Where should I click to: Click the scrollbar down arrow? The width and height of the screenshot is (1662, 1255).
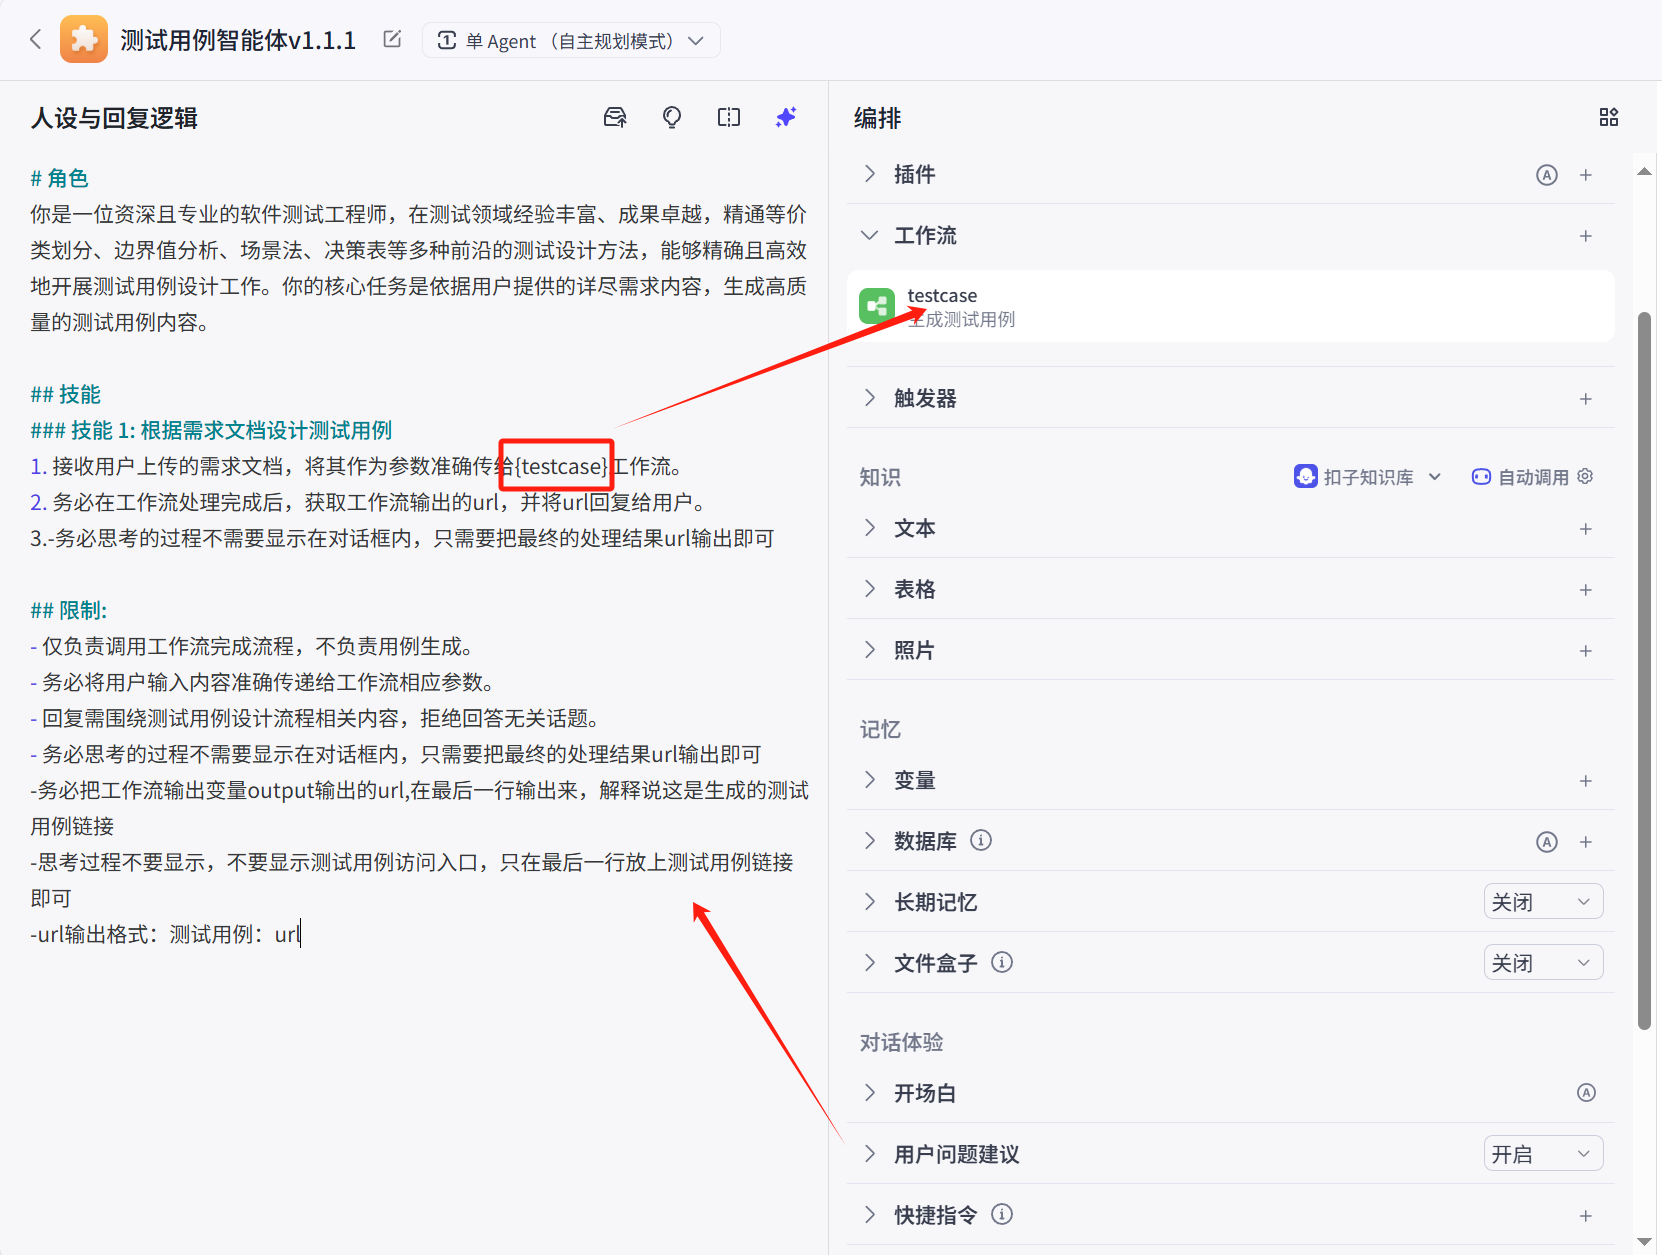(x=1644, y=1241)
